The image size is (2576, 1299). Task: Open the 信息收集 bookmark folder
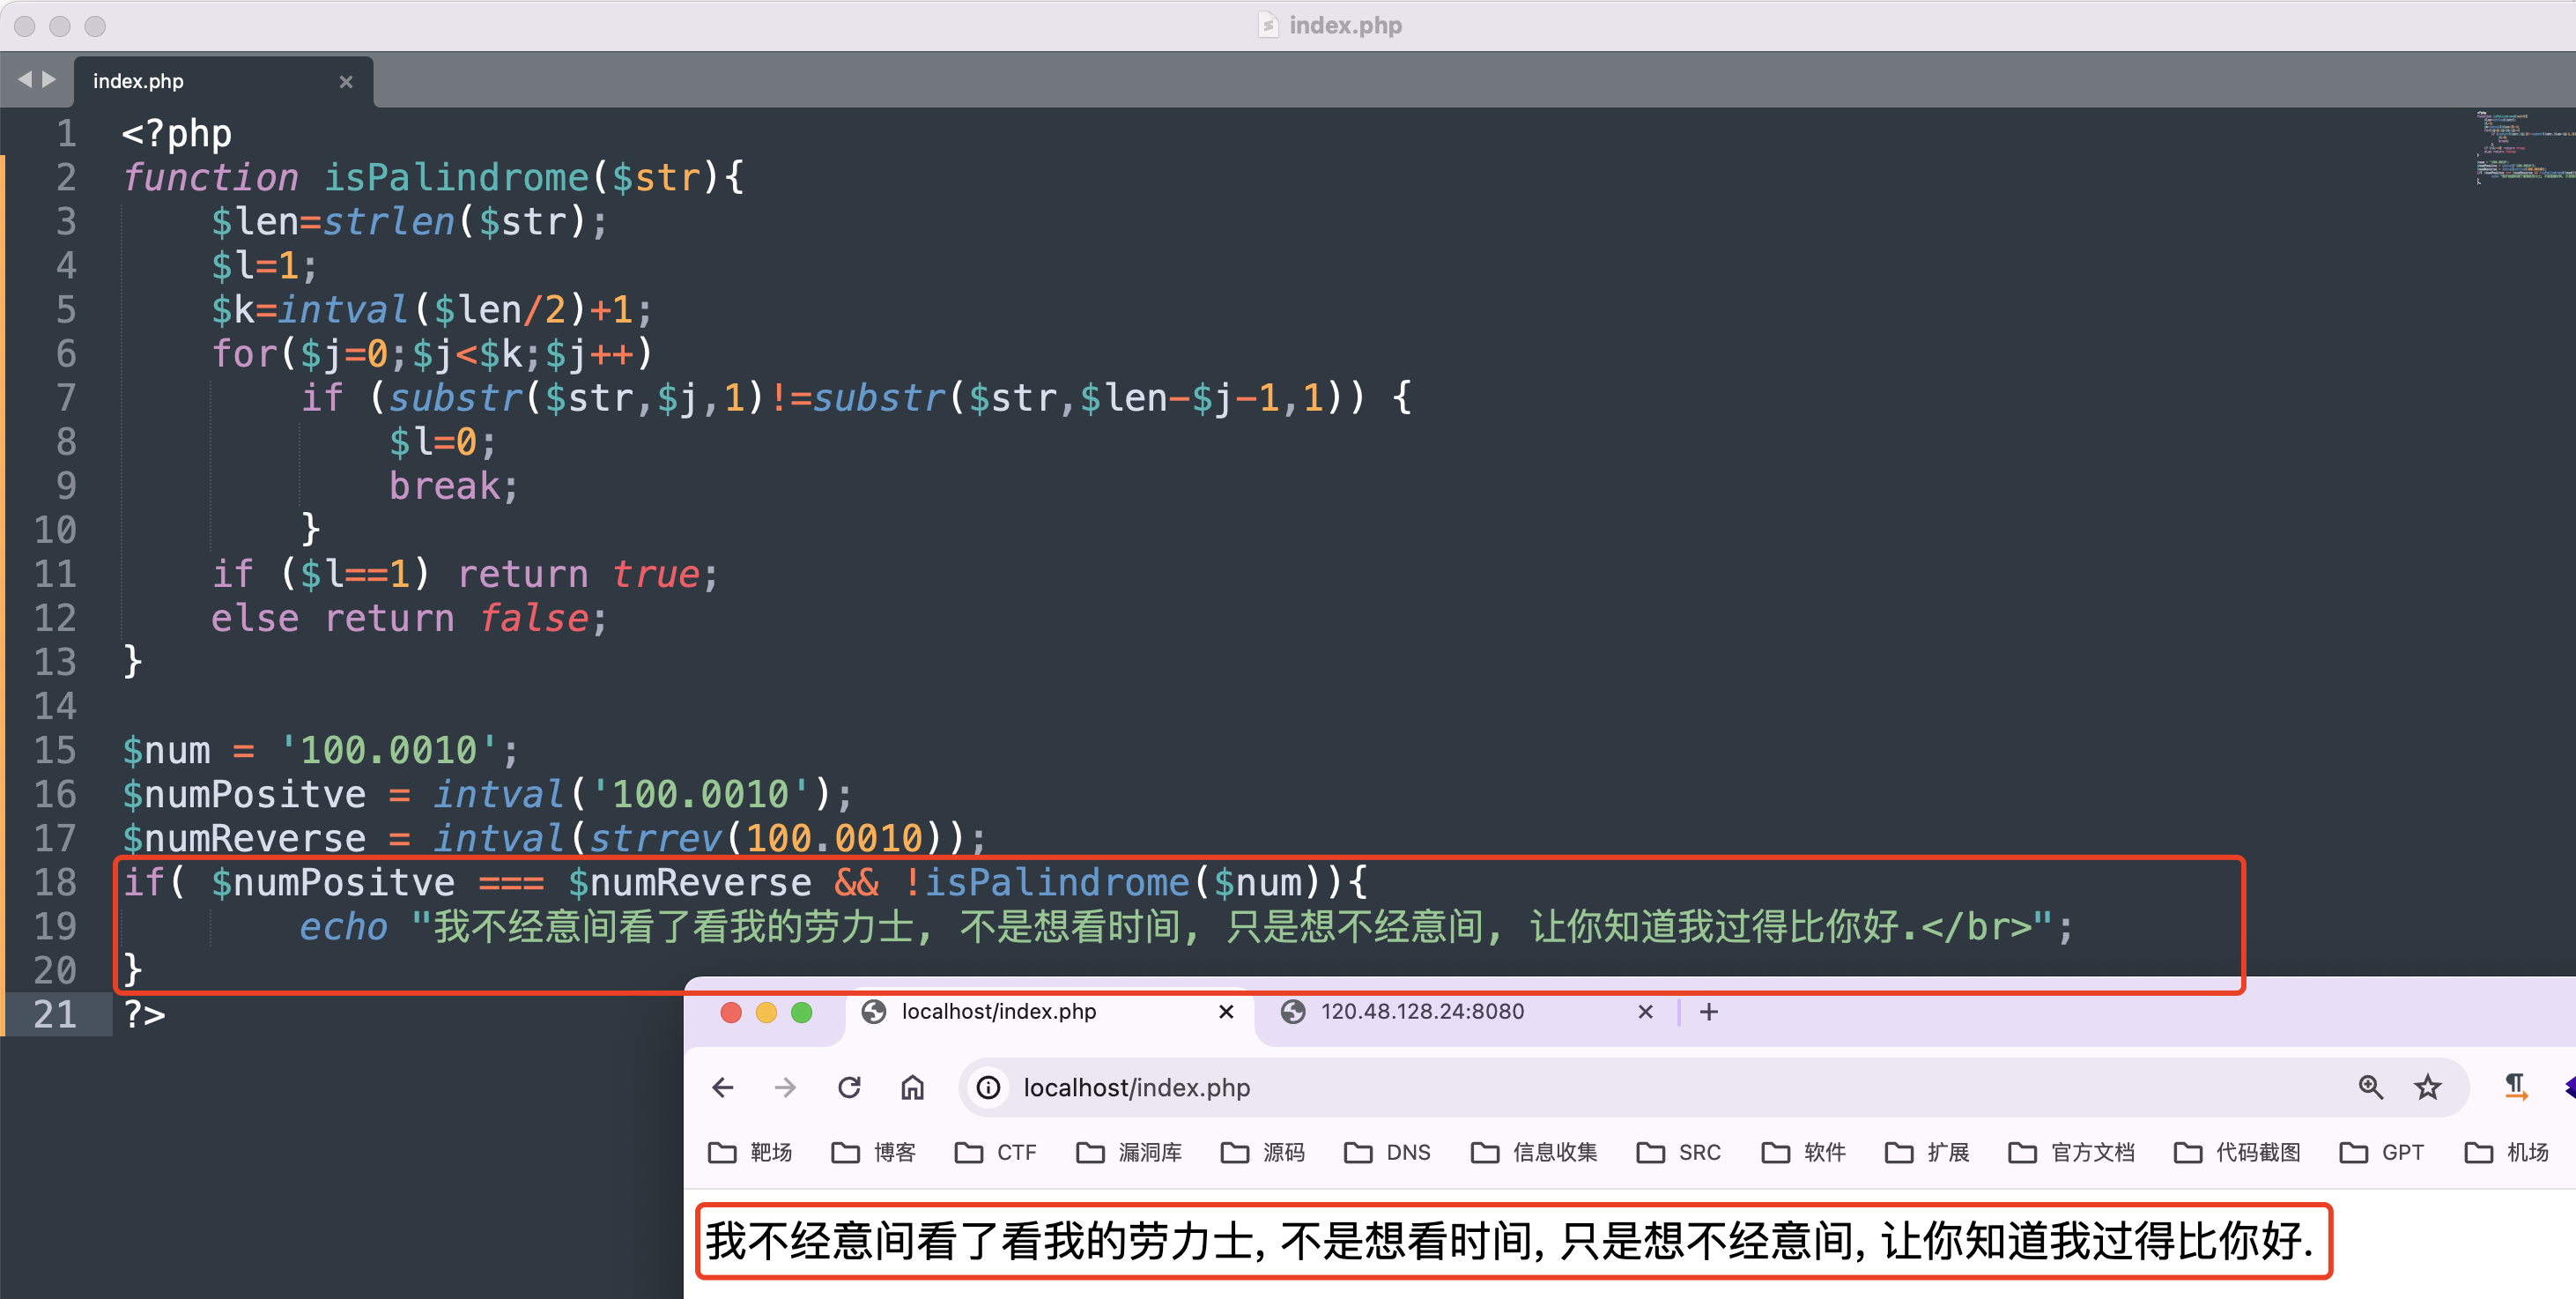click(x=1535, y=1152)
